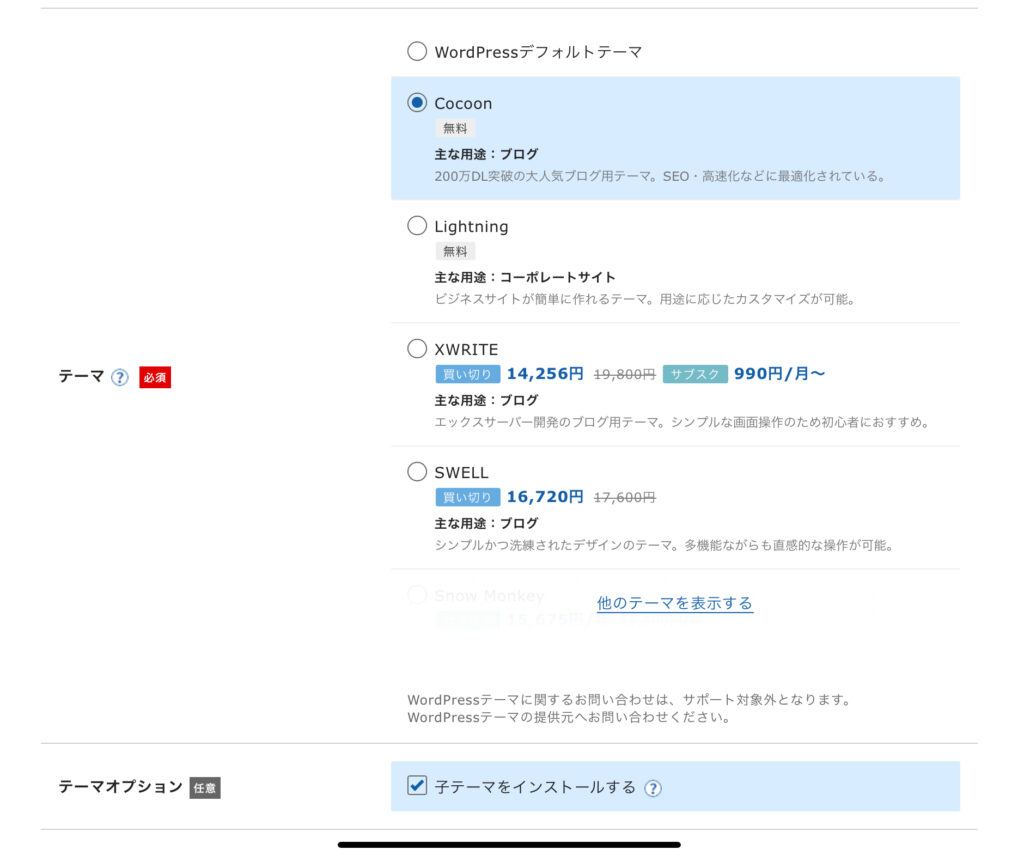
Task: Click the 200万DL突破 Cocoon description
Action: (660, 176)
